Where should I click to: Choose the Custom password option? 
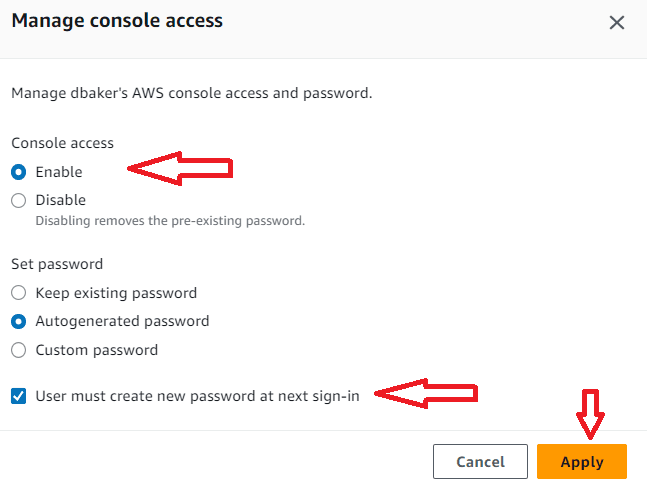coord(19,350)
